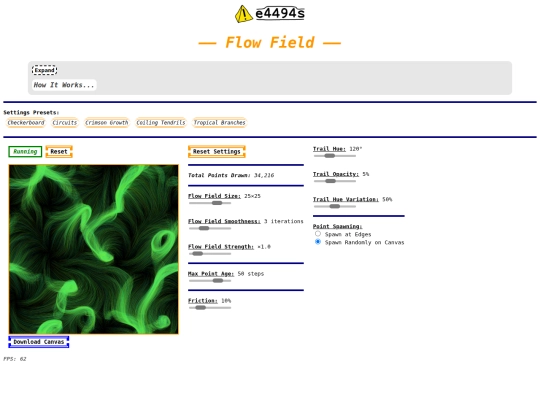Select Spawn at Edges option

[x=318, y=234]
